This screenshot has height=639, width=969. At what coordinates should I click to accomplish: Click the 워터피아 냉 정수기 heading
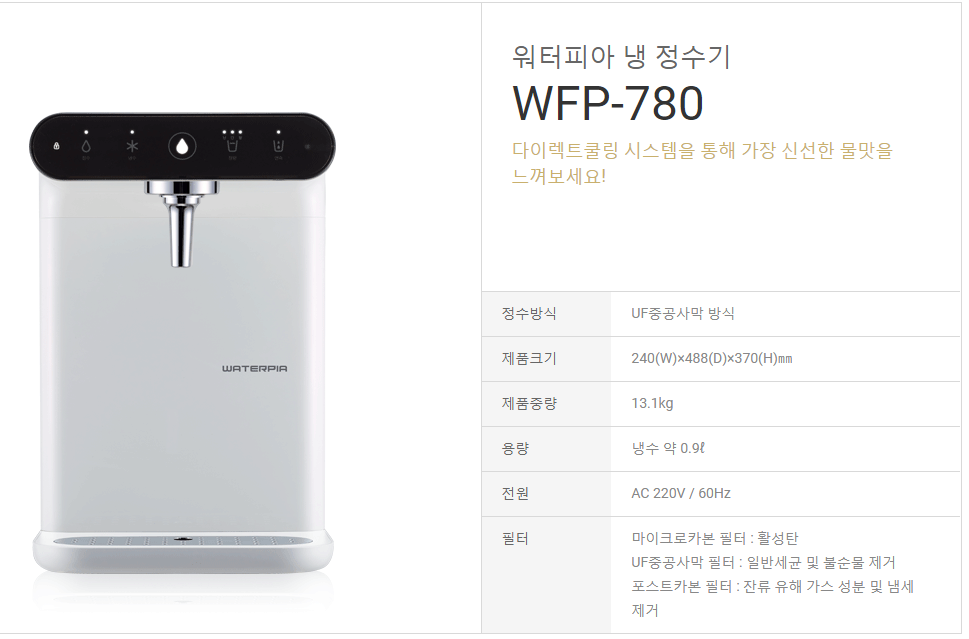(622, 57)
